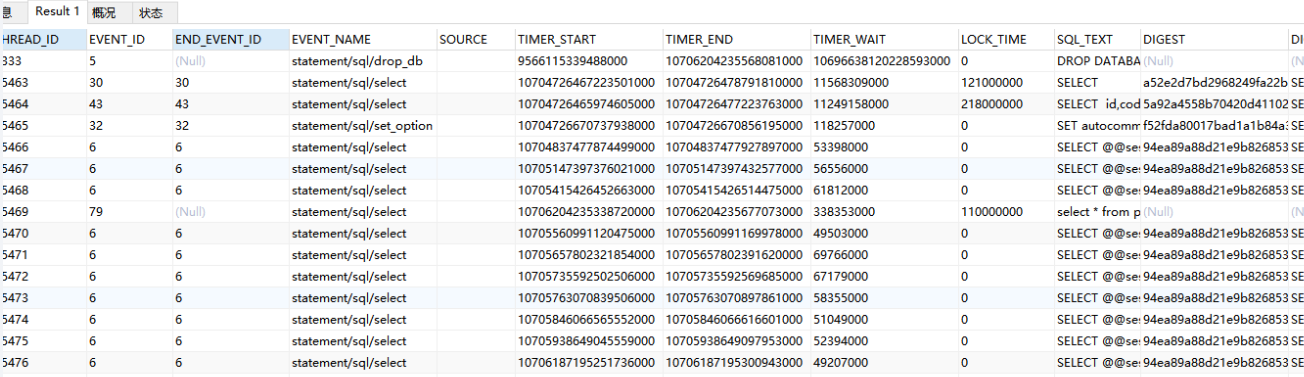
Task: Click the LOCK_TIME column header
Action: [1005, 39]
